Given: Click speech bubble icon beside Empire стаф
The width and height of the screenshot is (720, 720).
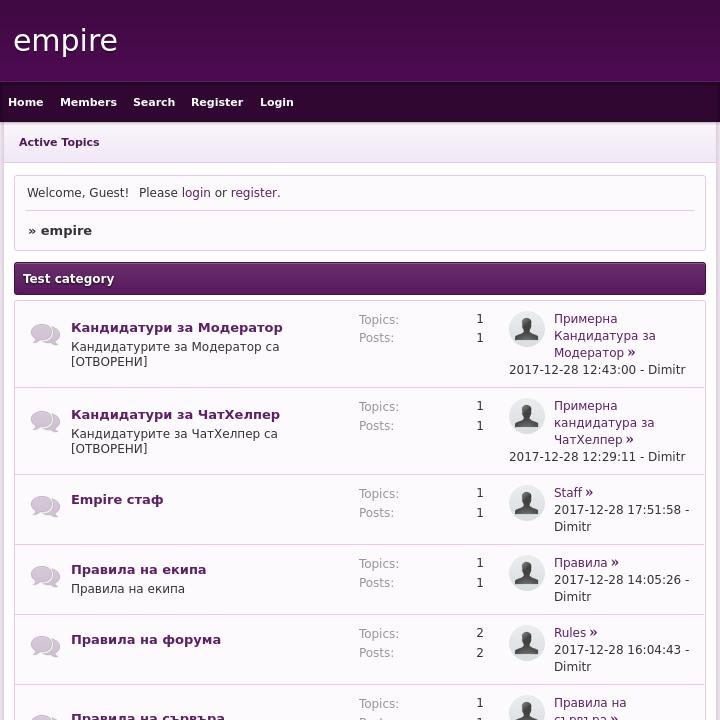Looking at the screenshot, I should point(45,506).
